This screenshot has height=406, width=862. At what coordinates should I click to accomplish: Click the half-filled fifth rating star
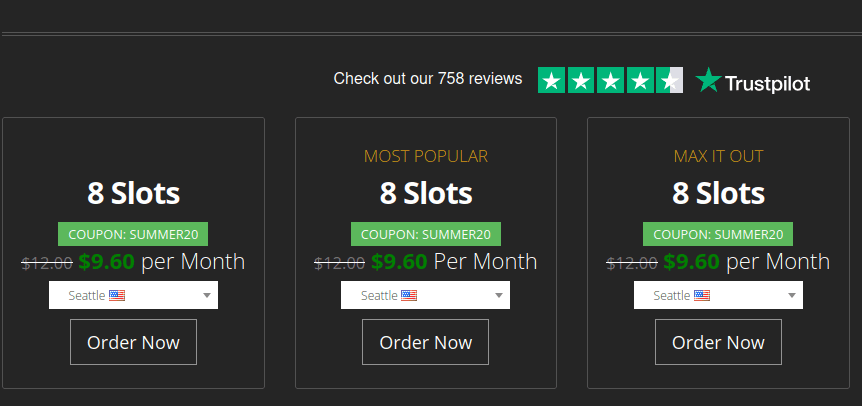670,80
